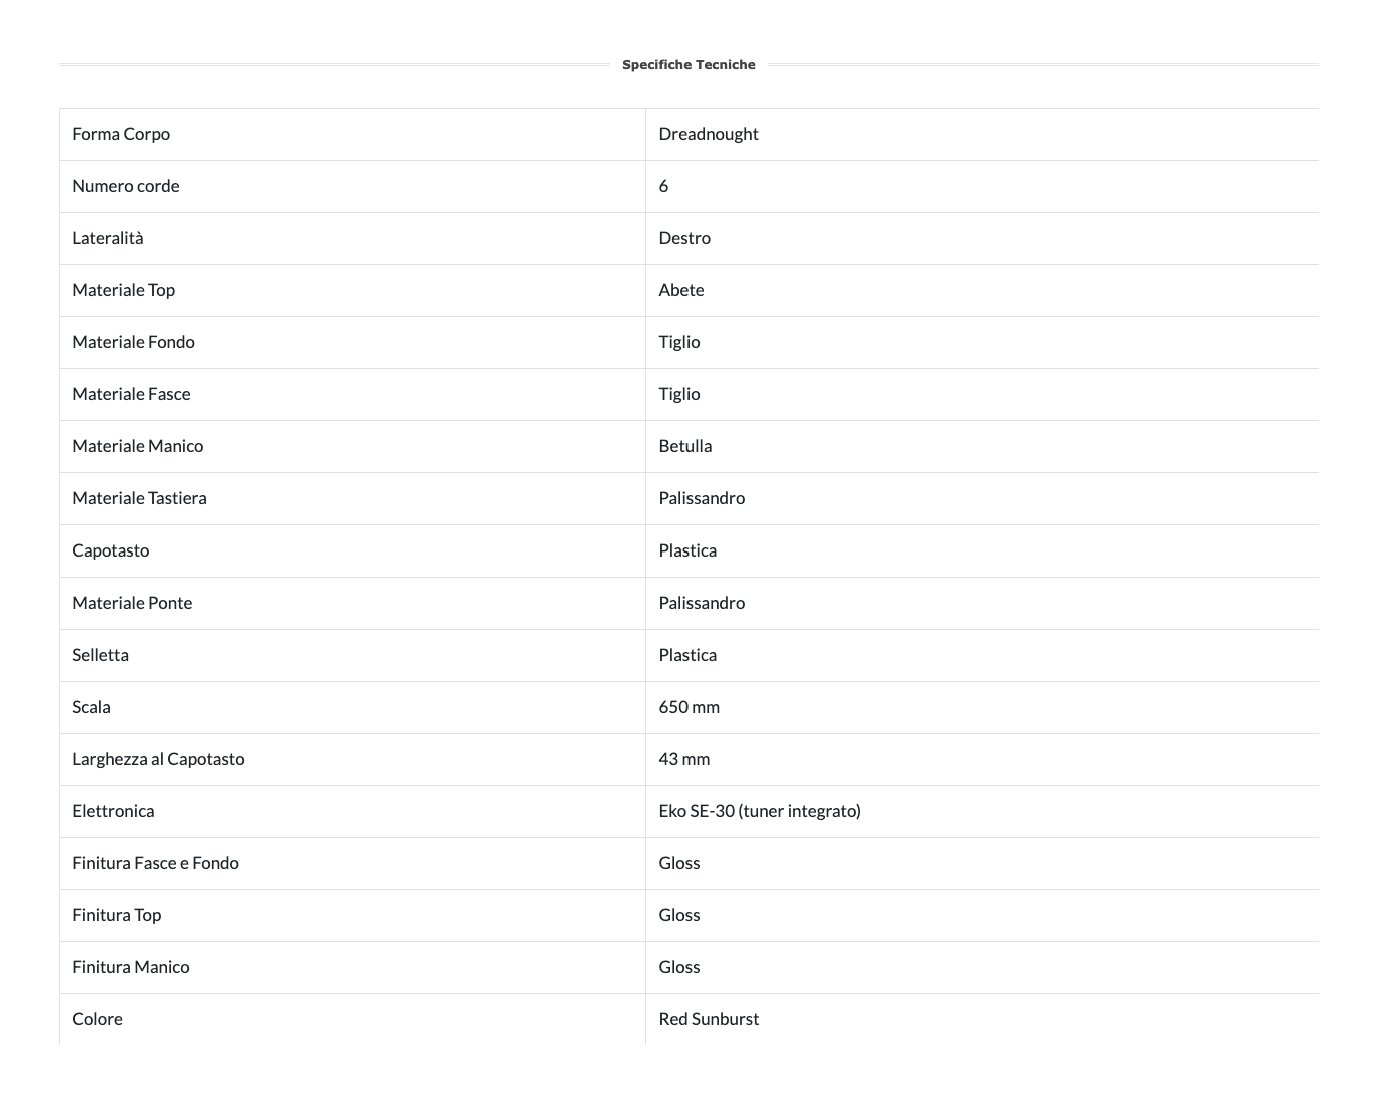
Task: Click the Larghezza al Capotasto label
Action: click(158, 759)
